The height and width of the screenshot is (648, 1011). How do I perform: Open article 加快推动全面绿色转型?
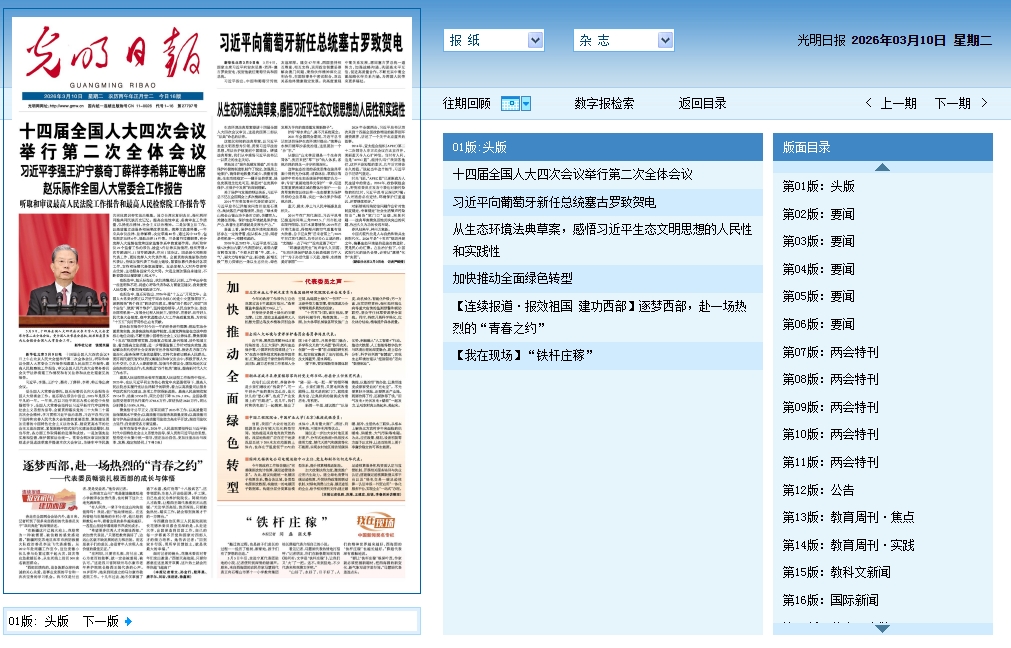(512, 278)
